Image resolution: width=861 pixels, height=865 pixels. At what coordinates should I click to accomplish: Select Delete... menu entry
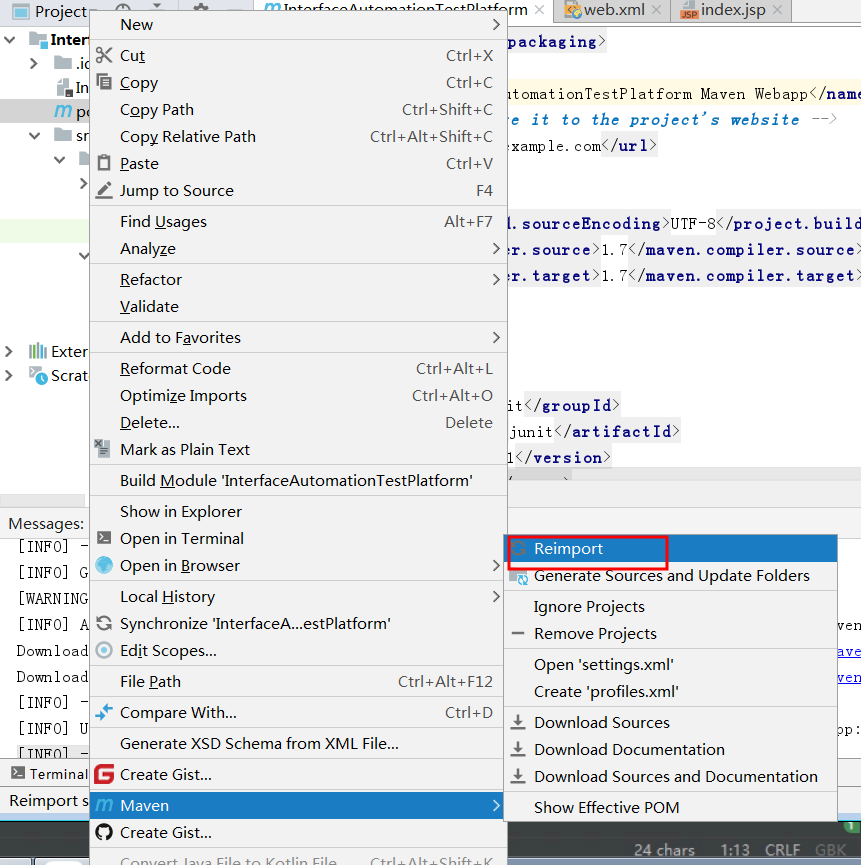click(x=298, y=422)
